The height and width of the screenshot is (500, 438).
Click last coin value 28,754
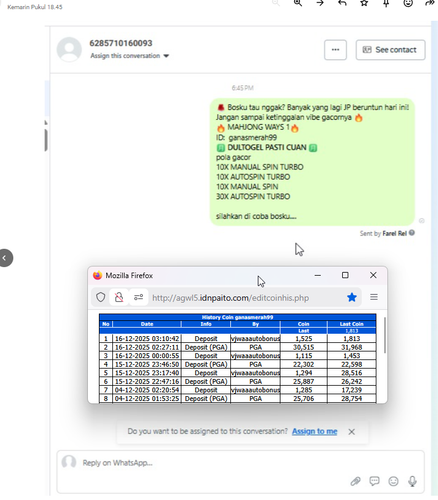(x=351, y=399)
